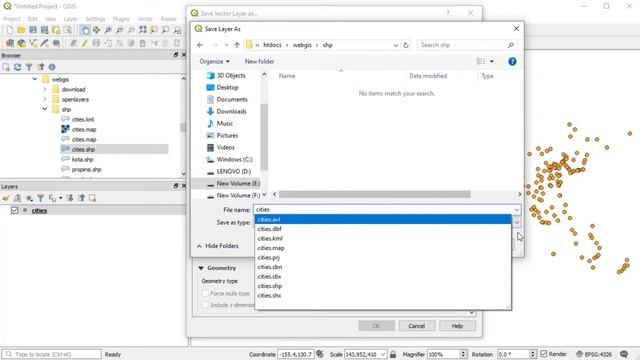Open the Plugins menu
This screenshot has height=360, width=640.
[x=121, y=19]
